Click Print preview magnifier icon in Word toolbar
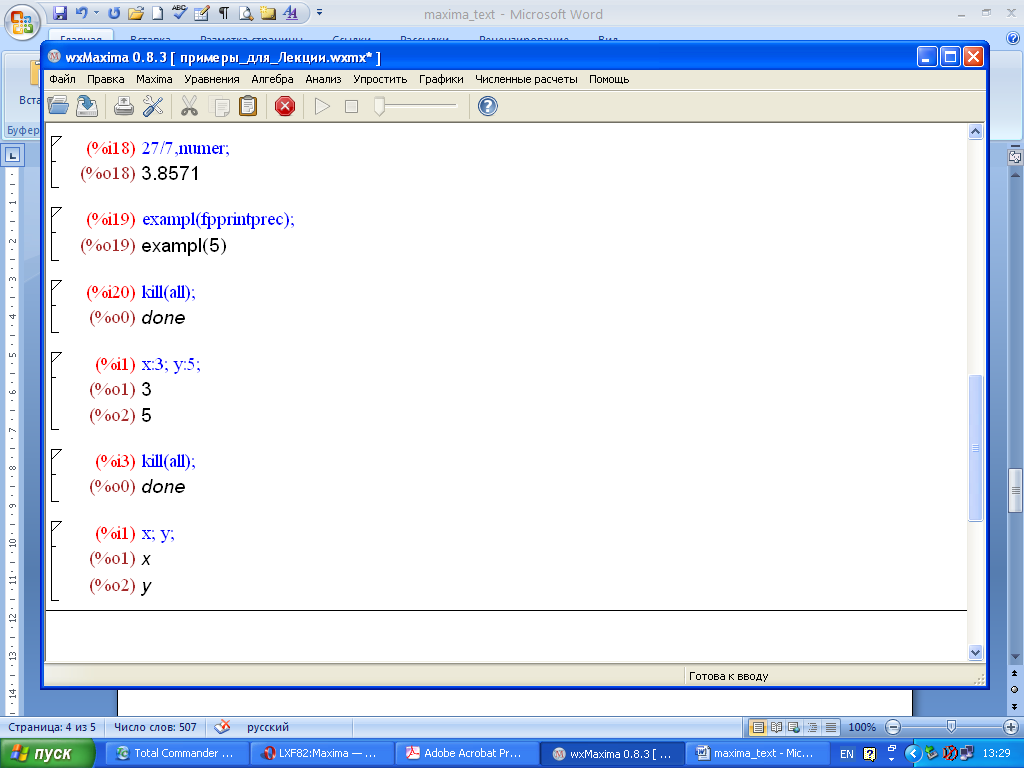1024x768 pixels. coord(246,12)
